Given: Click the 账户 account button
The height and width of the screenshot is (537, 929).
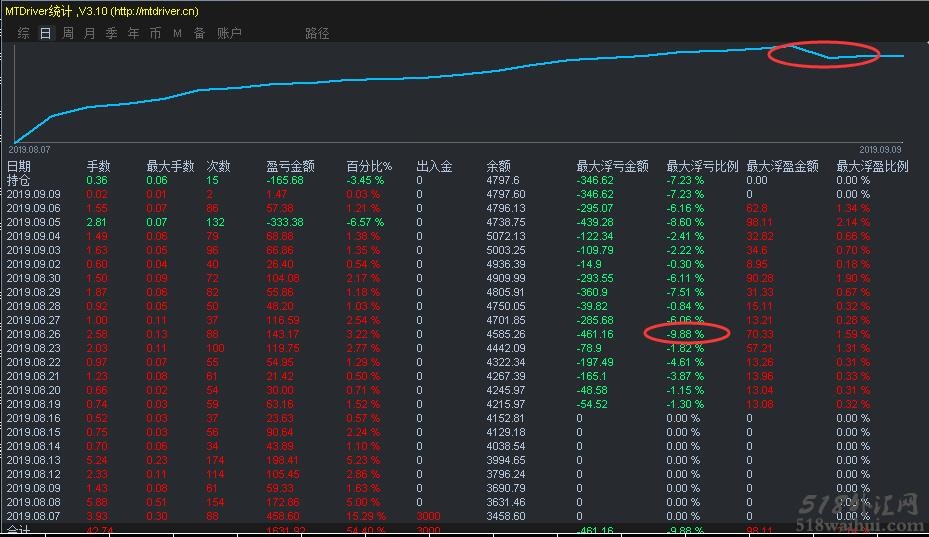Looking at the screenshot, I should pos(229,33).
